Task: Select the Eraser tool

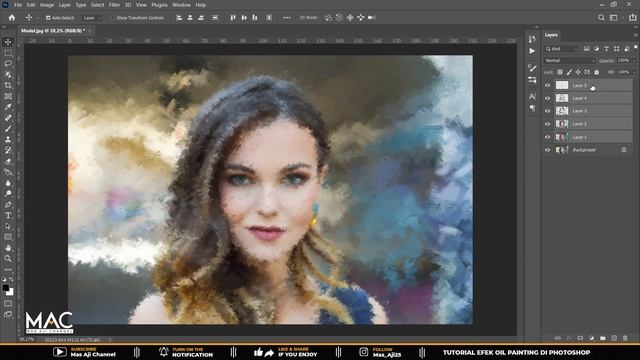Action: 8,161
